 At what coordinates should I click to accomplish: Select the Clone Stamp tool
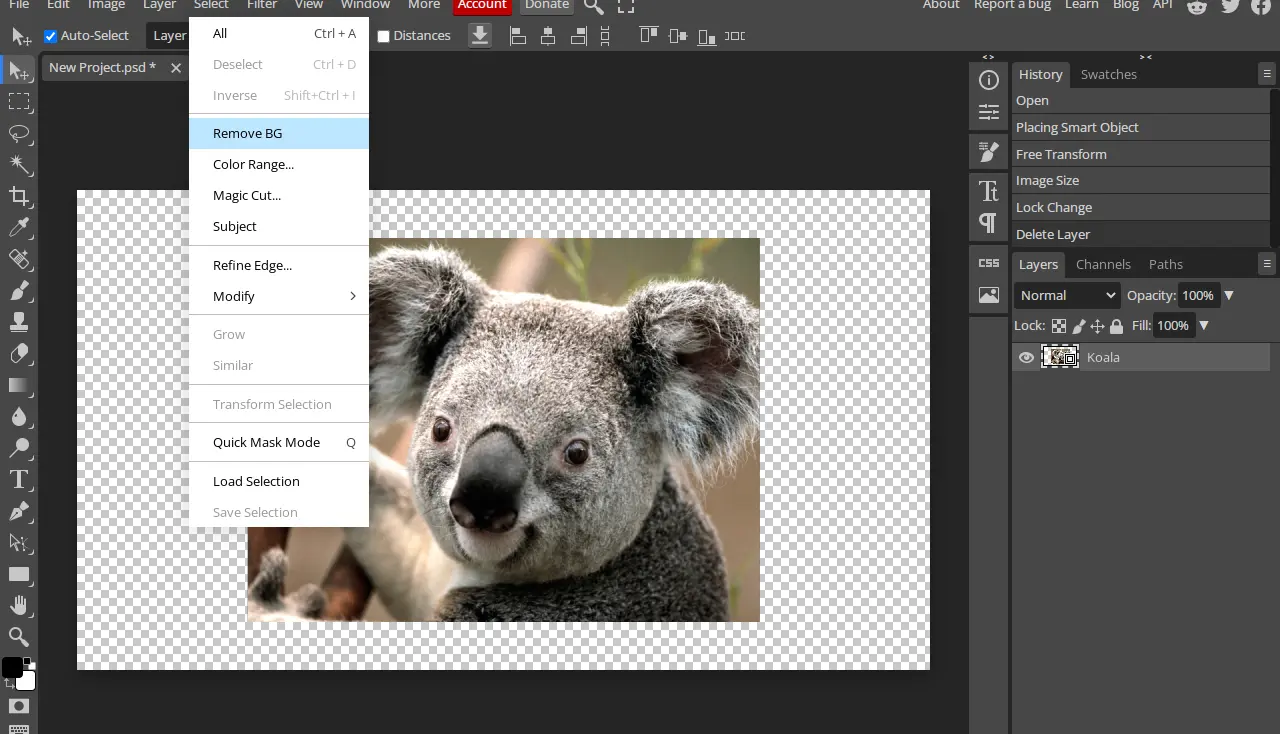18,322
